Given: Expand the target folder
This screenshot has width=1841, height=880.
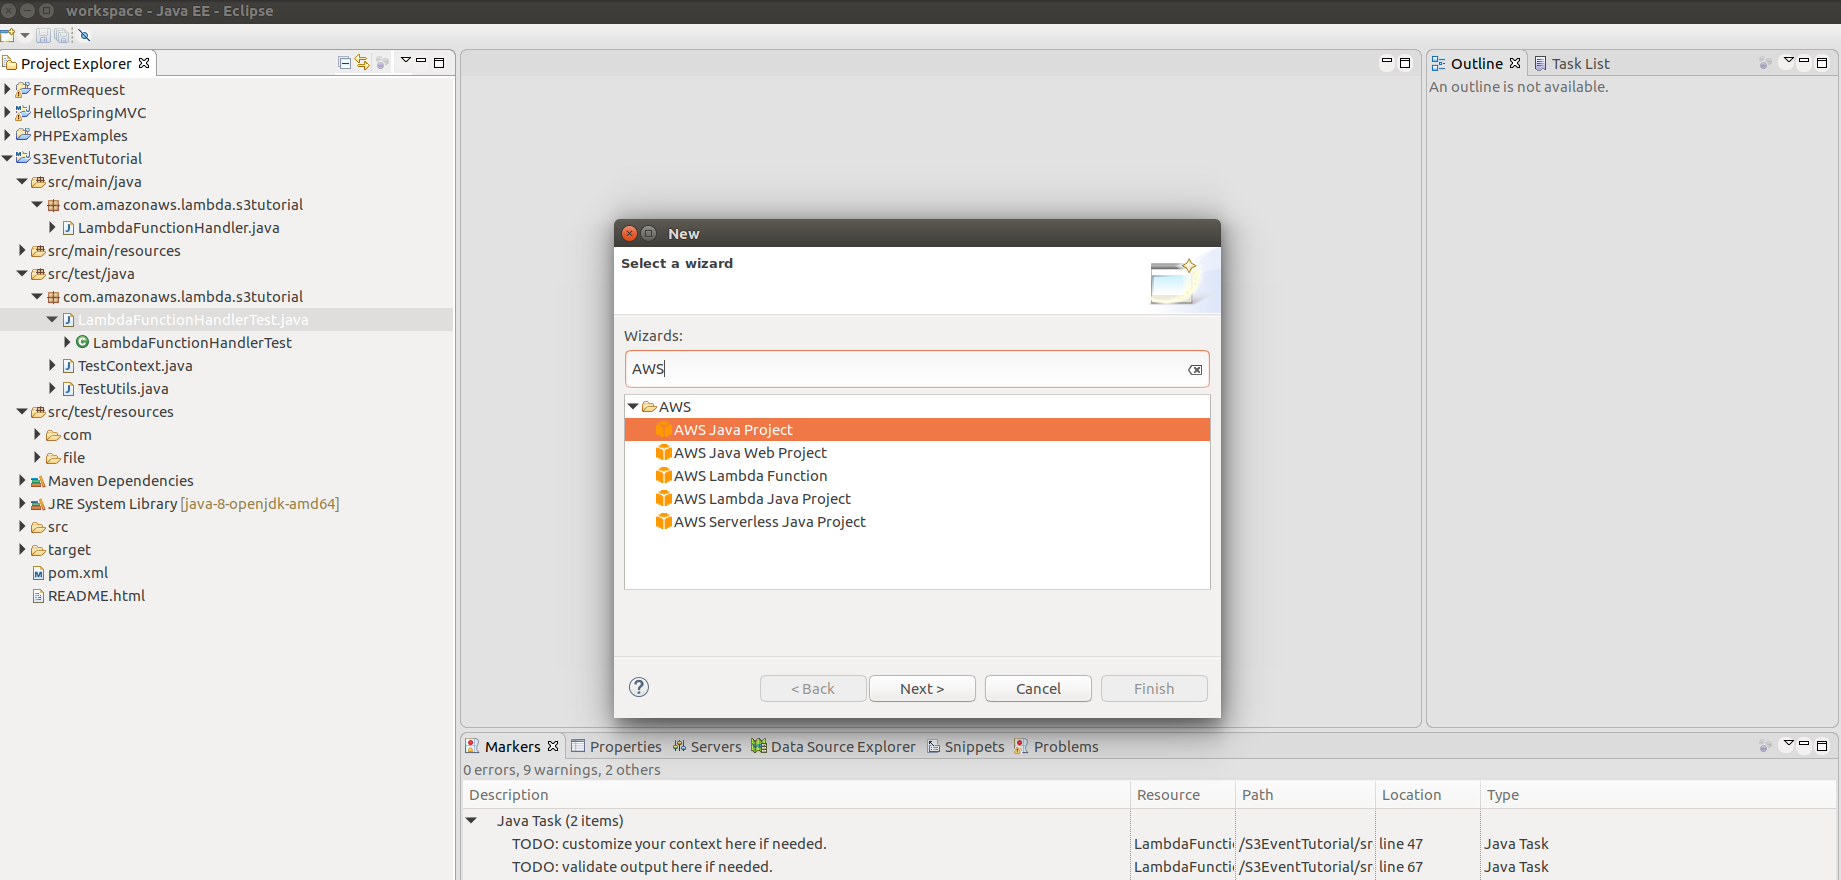Looking at the screenshot, I should [x=22, y=549].
